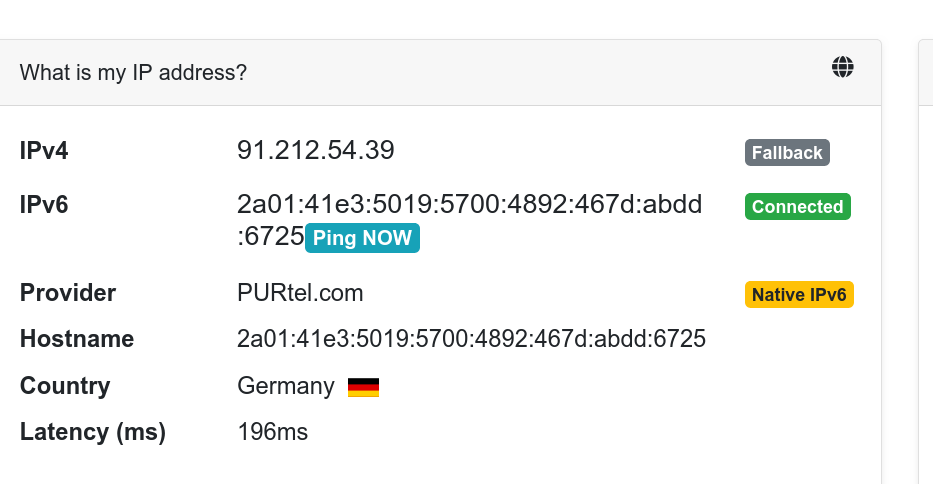
Task: Click the German flag icon
Action: pos(363,387)
